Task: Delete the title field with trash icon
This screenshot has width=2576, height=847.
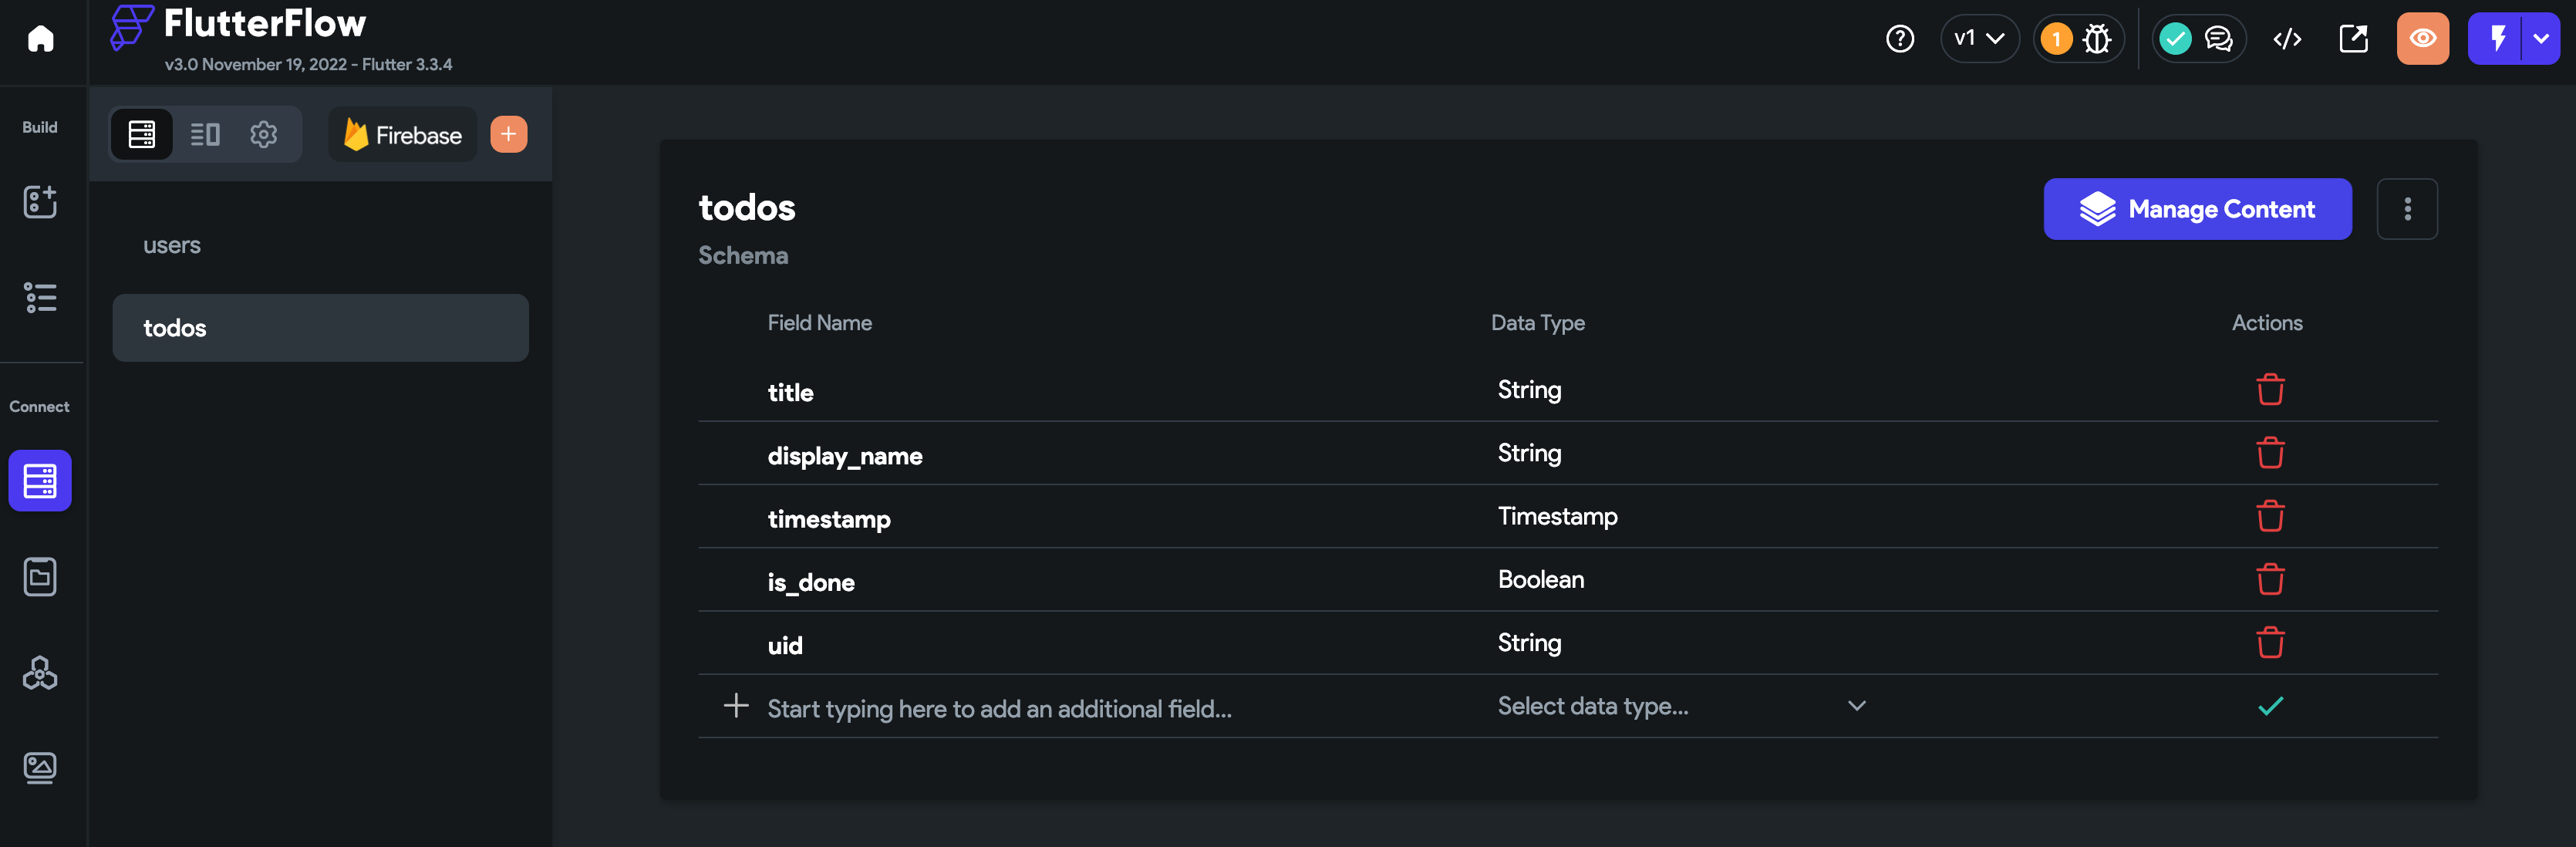Action: [x=2270, y=389]
